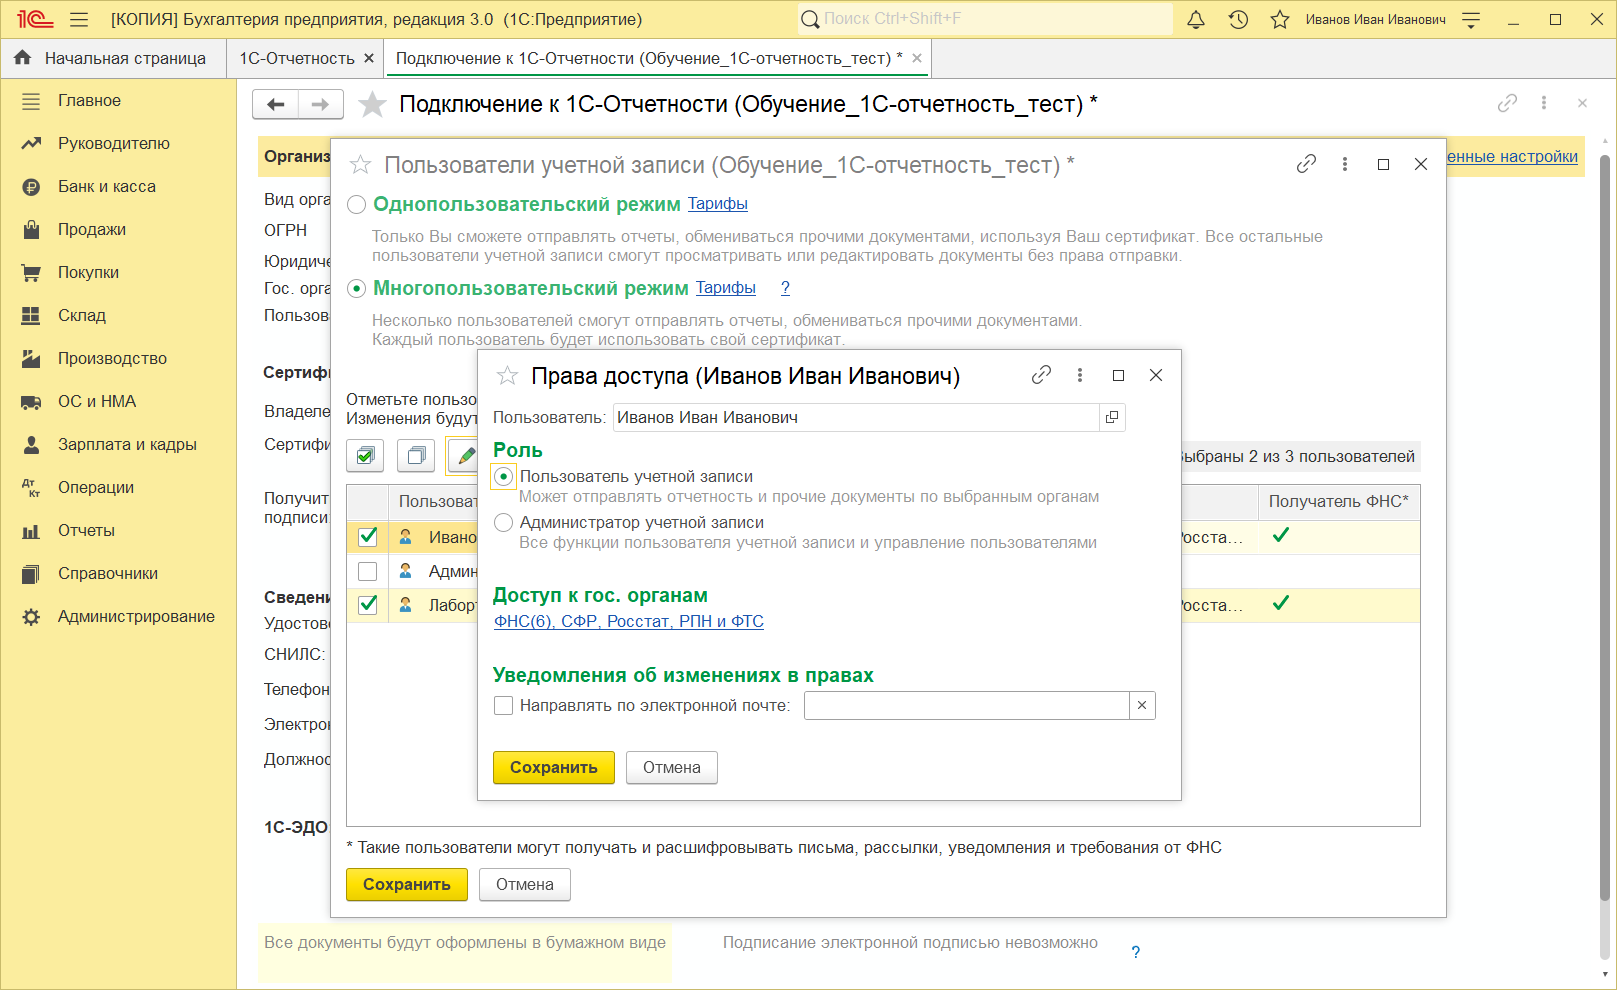Open Тарифы link for single-user mode
Viewport: 1617px width, 990px height.
coord(718,204)
